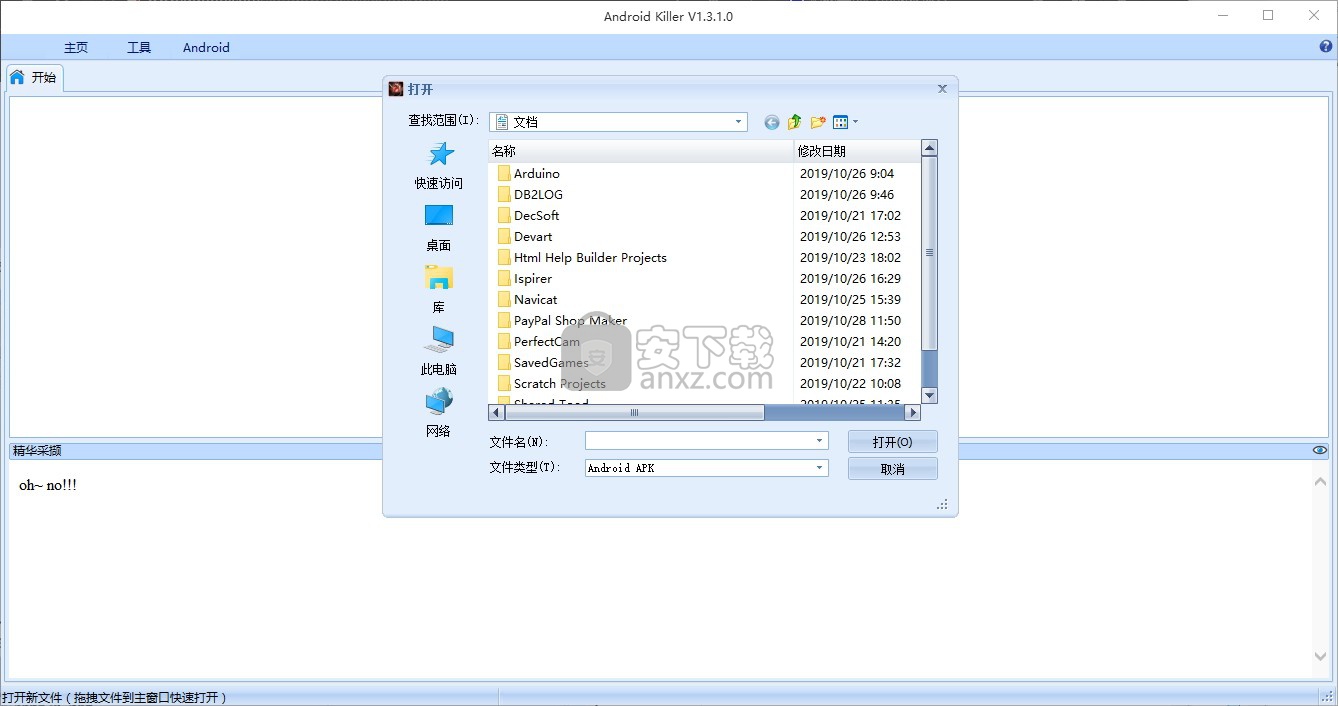Click the DB2LOG folder icon

(x=504, y=194)
